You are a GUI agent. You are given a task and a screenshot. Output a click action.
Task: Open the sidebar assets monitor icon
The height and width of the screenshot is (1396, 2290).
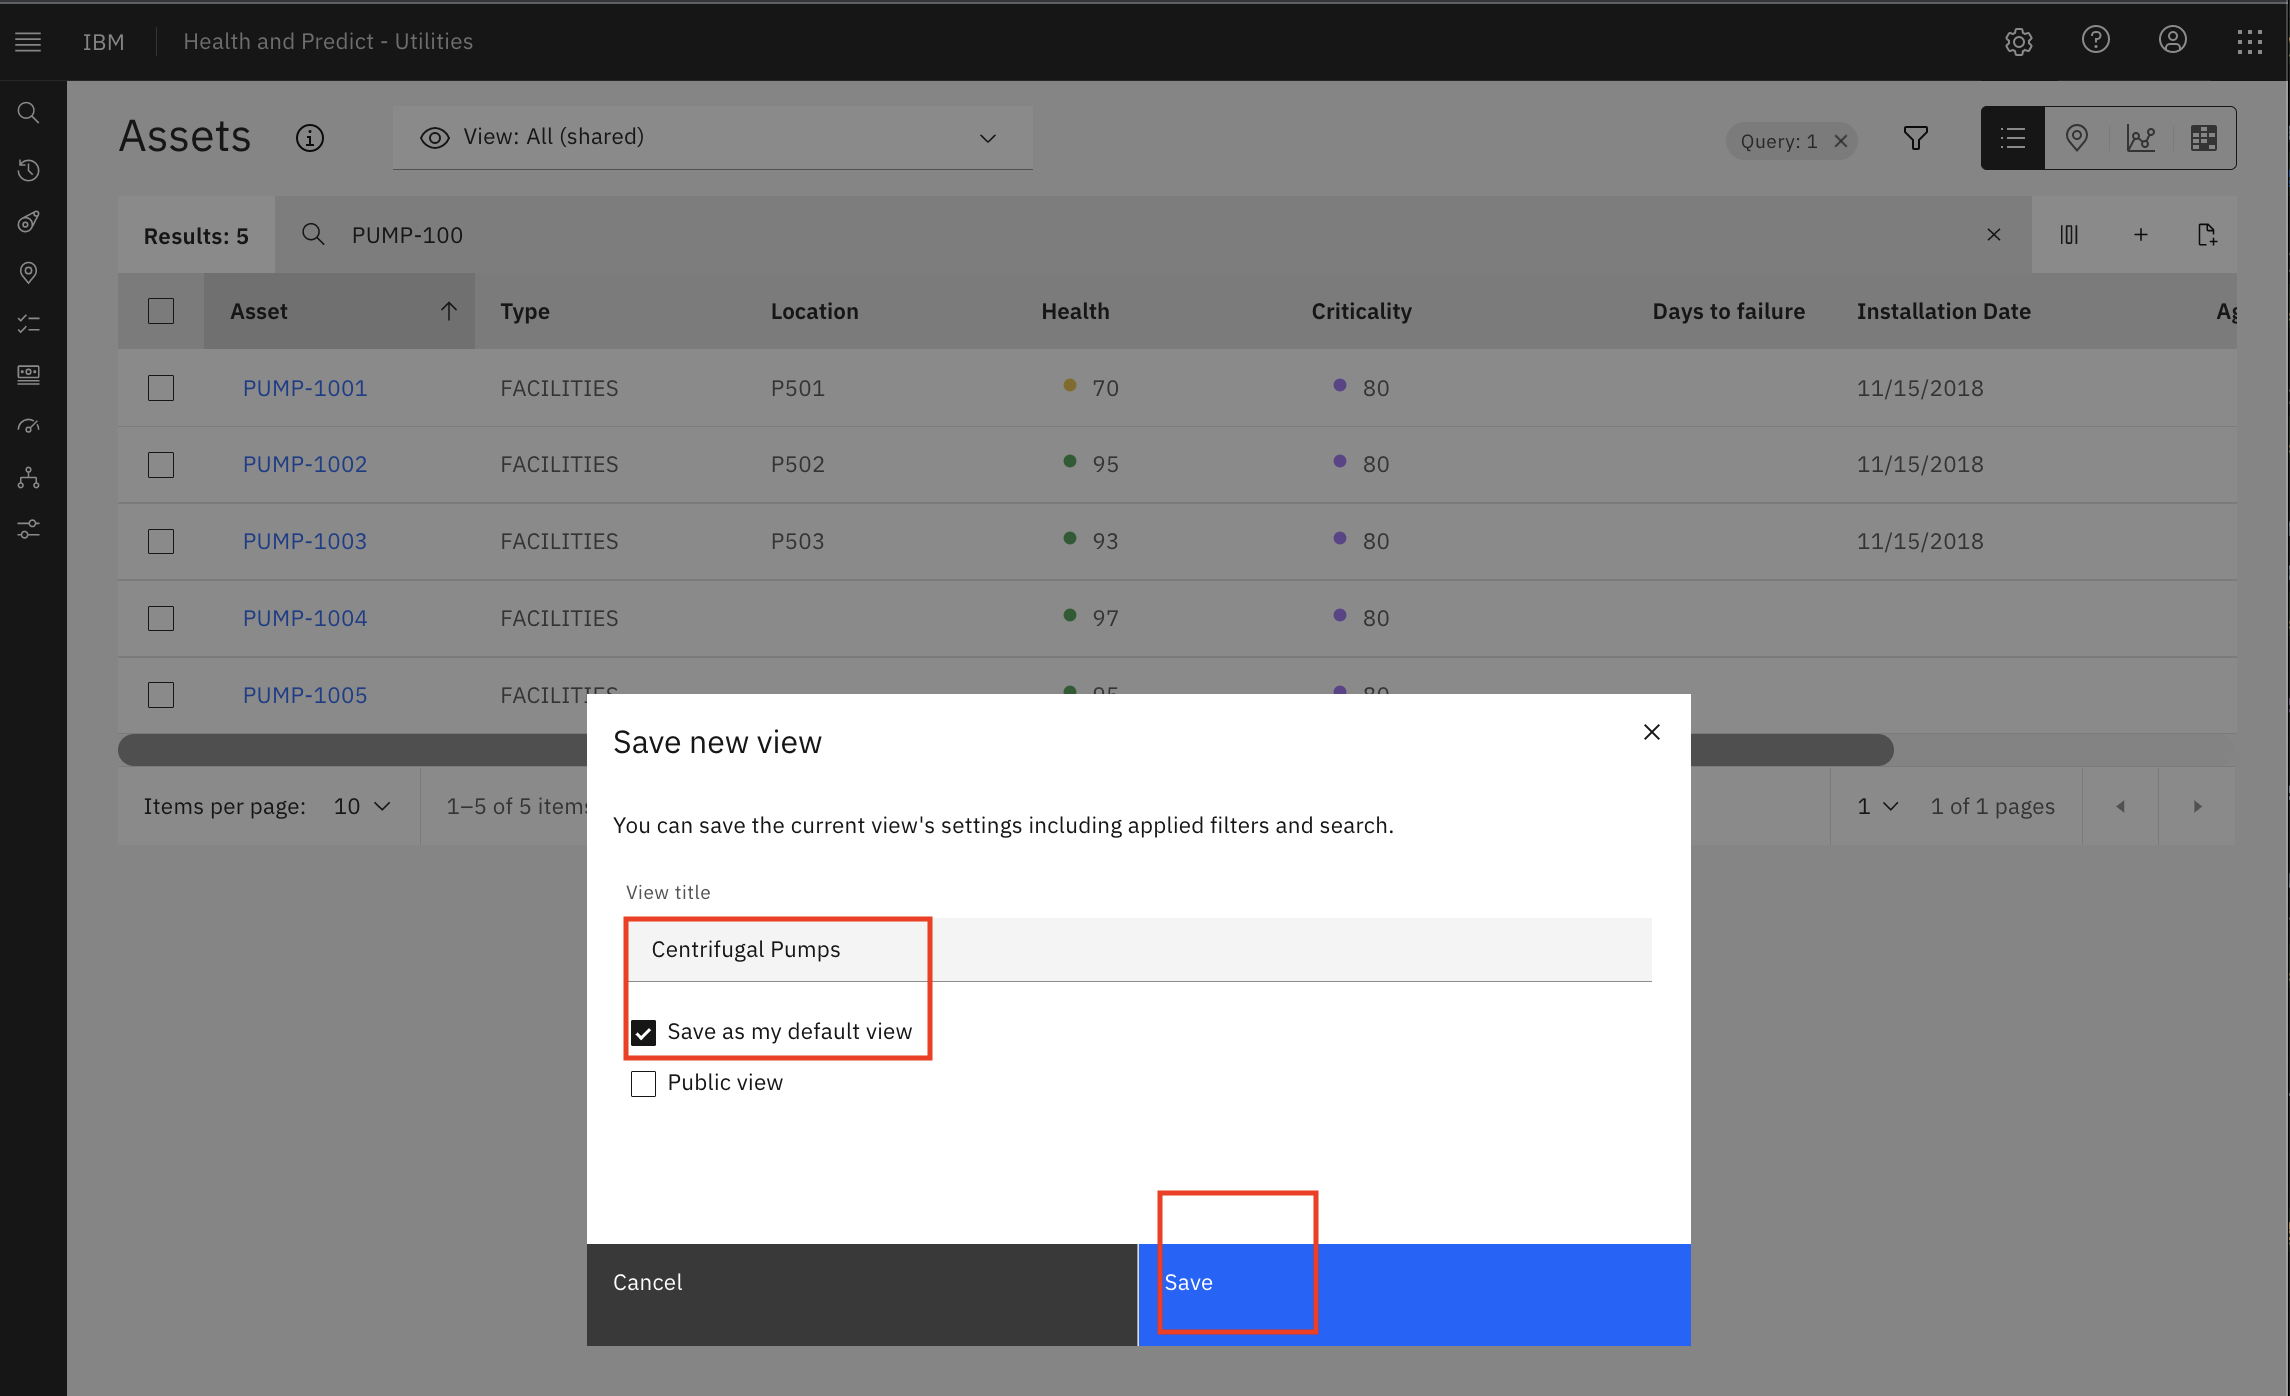pyautogui.click(x=28, y=375)
